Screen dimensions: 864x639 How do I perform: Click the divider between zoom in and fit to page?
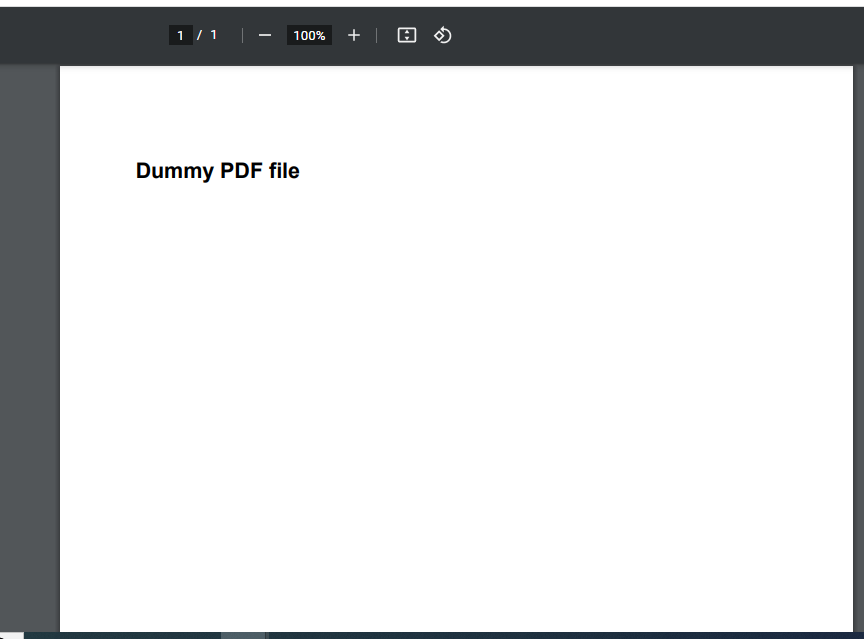pyautogui.click(x=377, y=35)
